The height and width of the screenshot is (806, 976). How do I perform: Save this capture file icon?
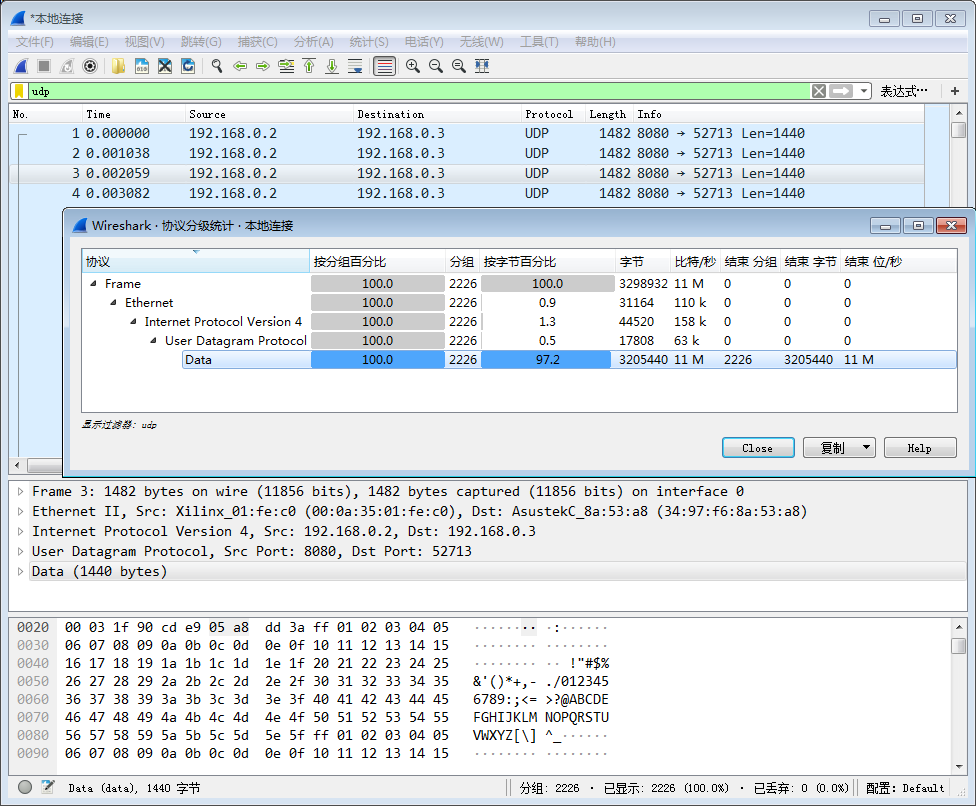[x=141, y=66]
